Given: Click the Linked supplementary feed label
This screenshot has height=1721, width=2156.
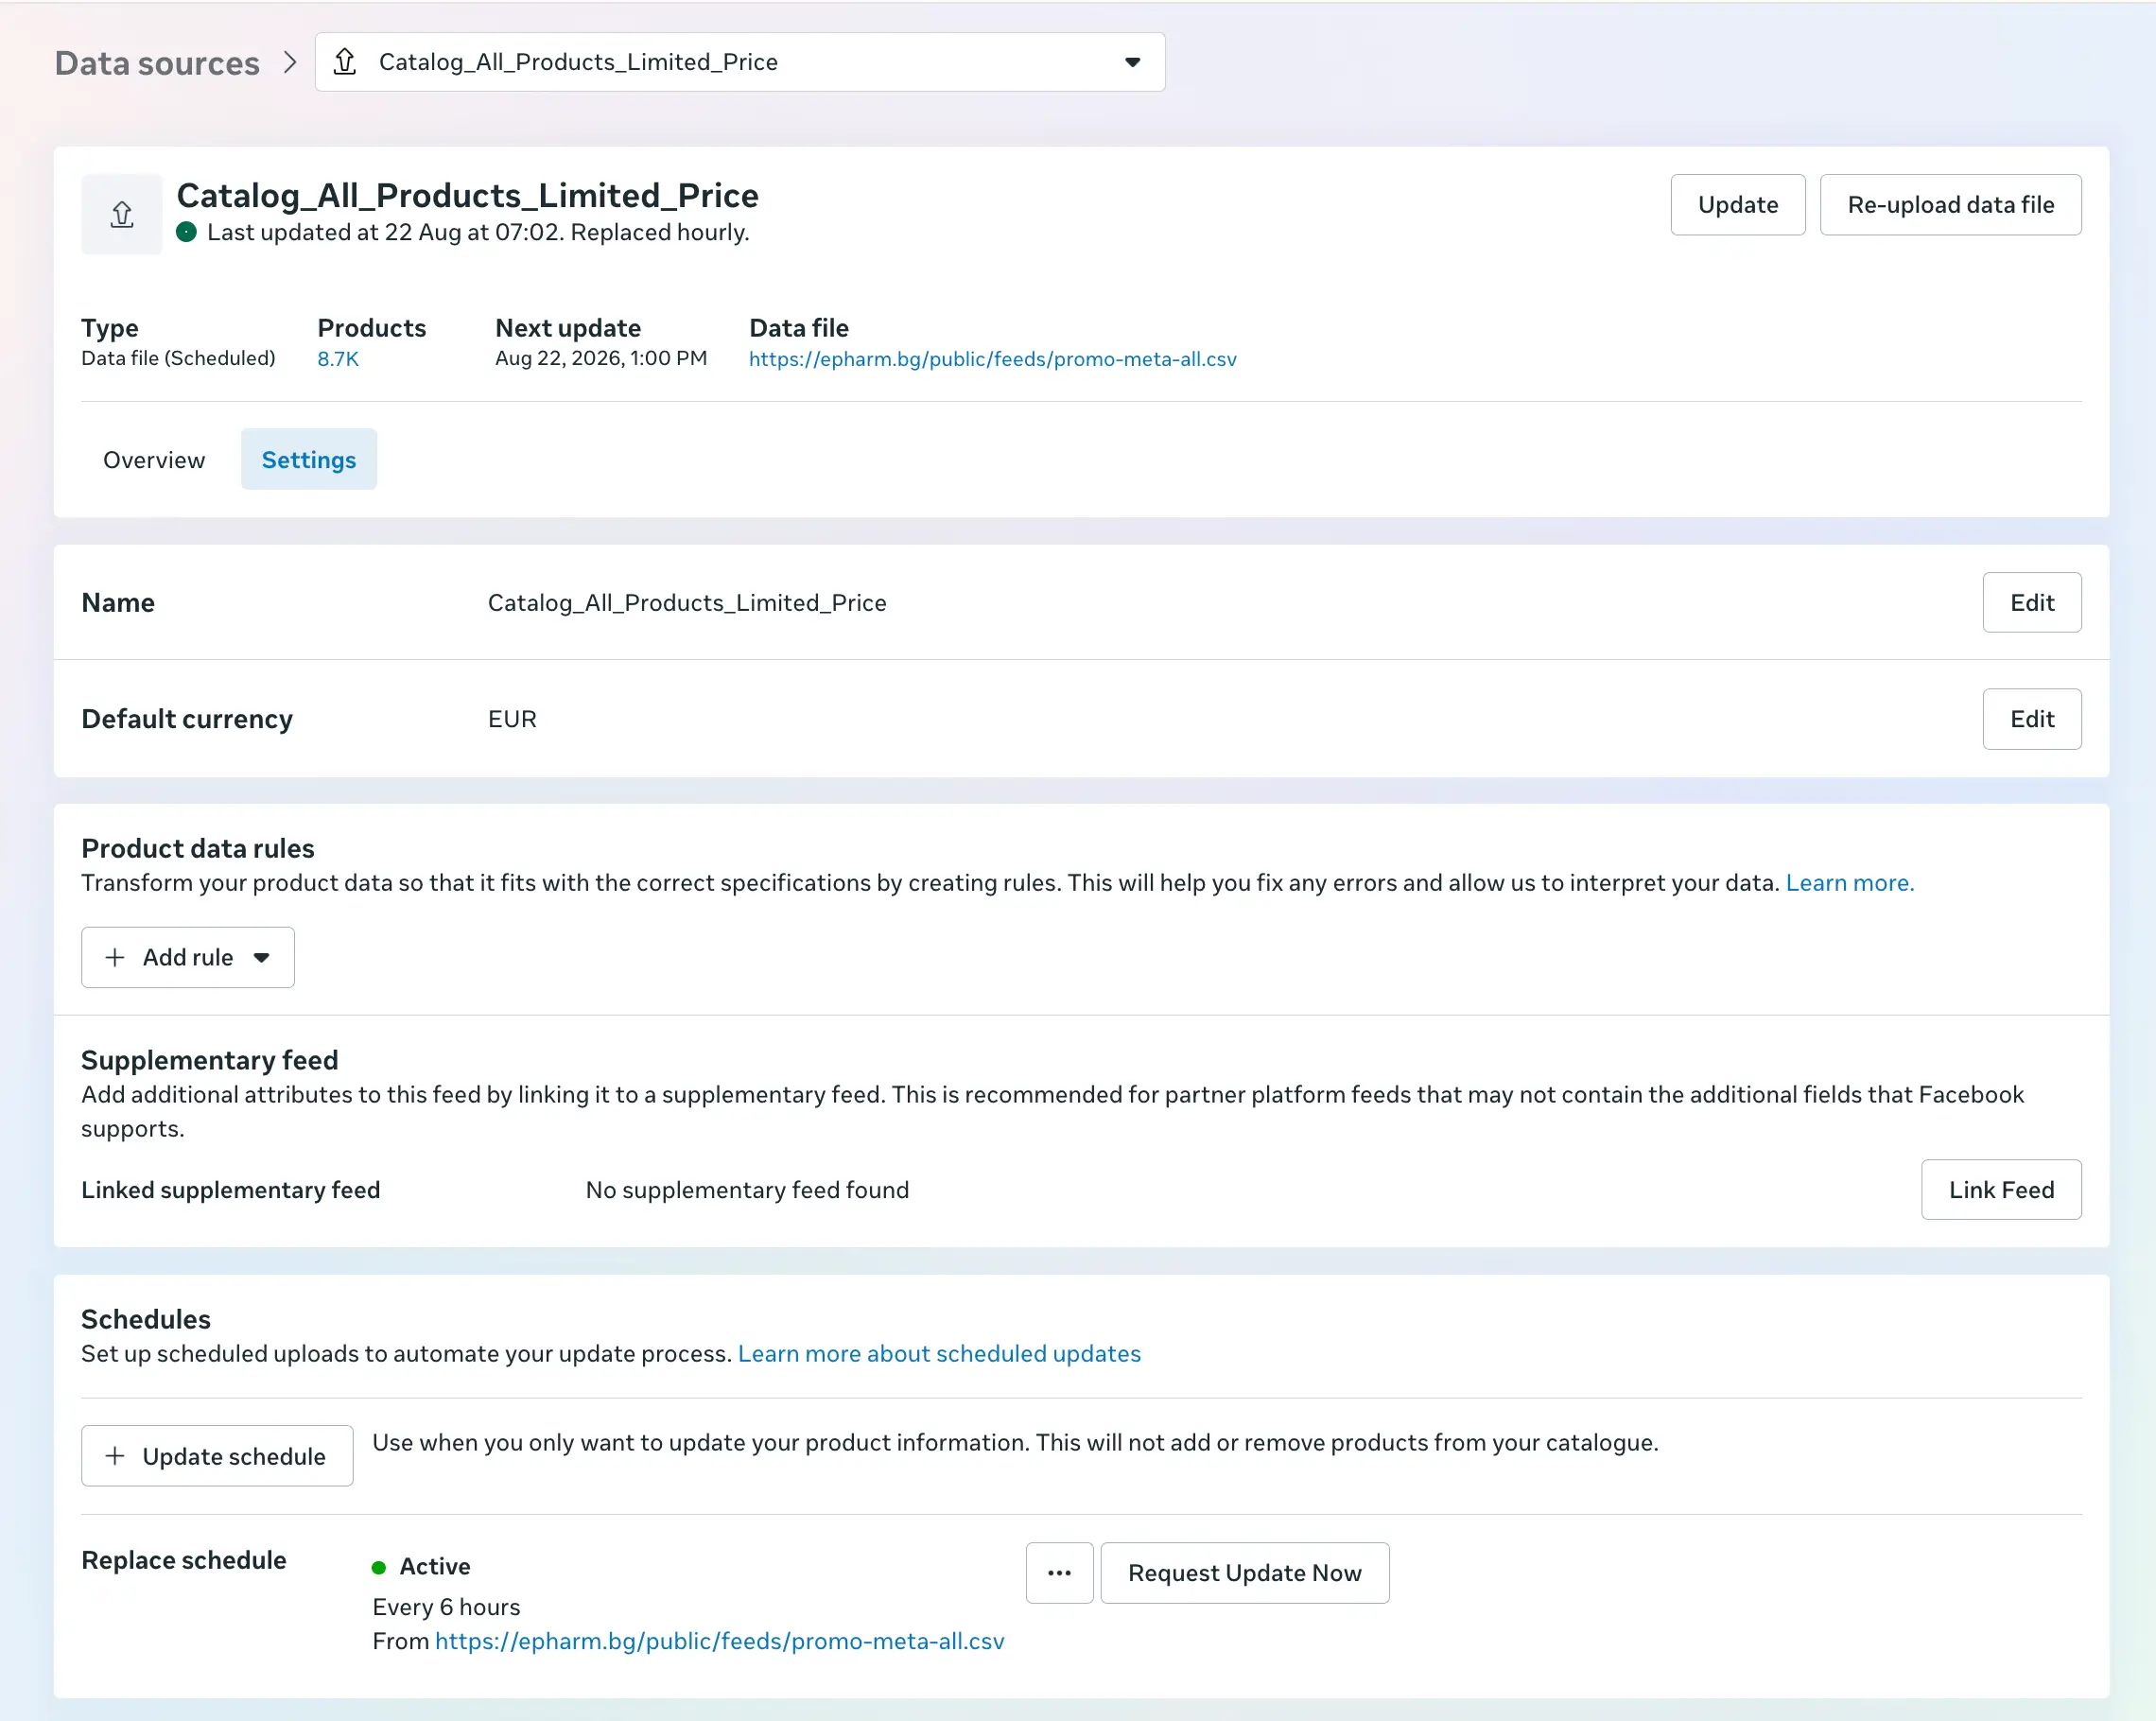Looking at the screenshot, I should point(231,1190).
